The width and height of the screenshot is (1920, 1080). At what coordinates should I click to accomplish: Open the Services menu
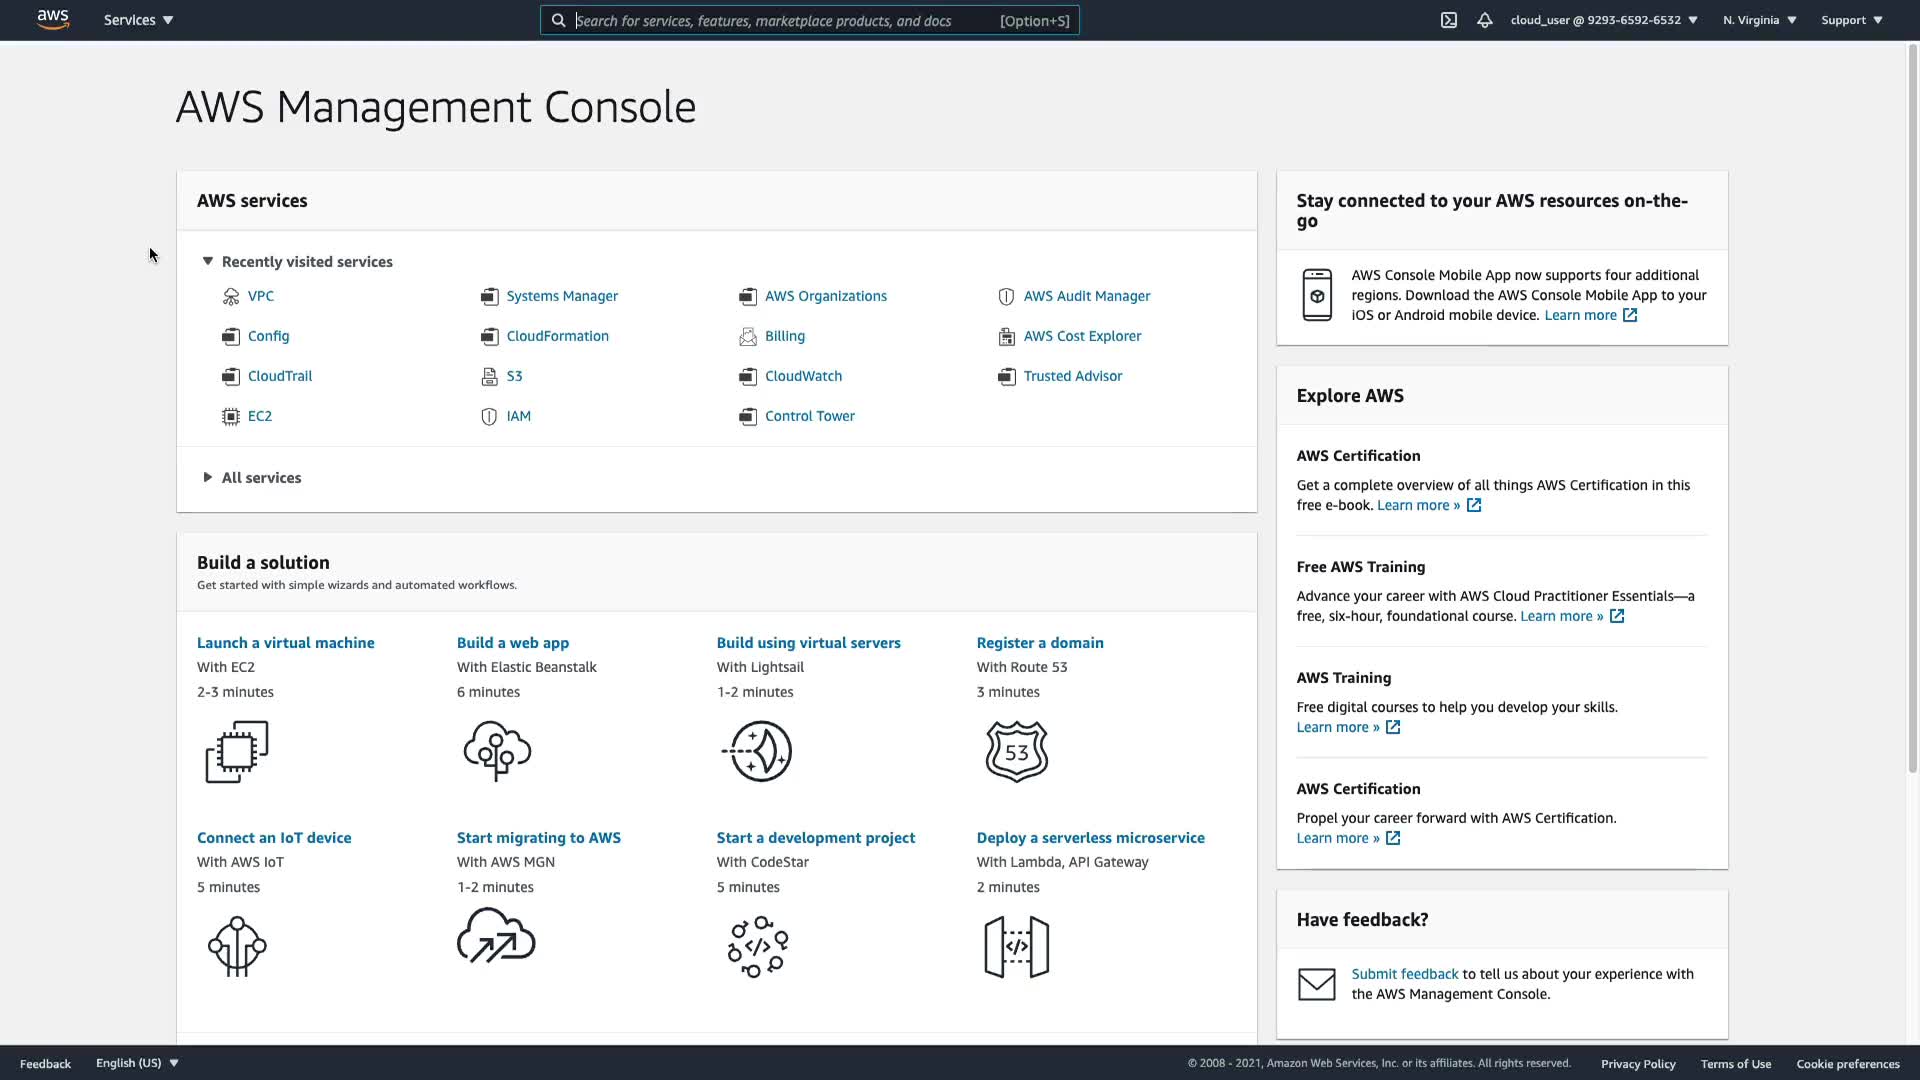tap(138, 20)
